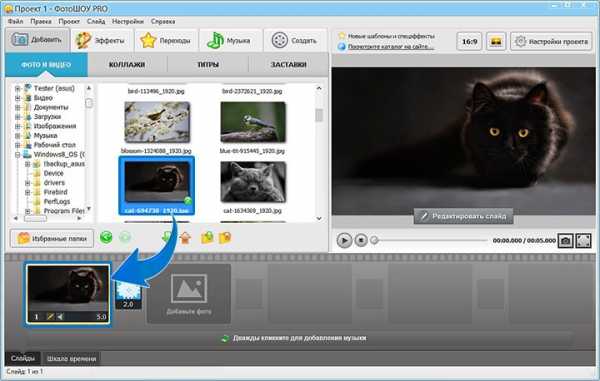600x381 pixels.
Task: Select the cat-694730 black cat thumbnail
Action: pos(157,186)
